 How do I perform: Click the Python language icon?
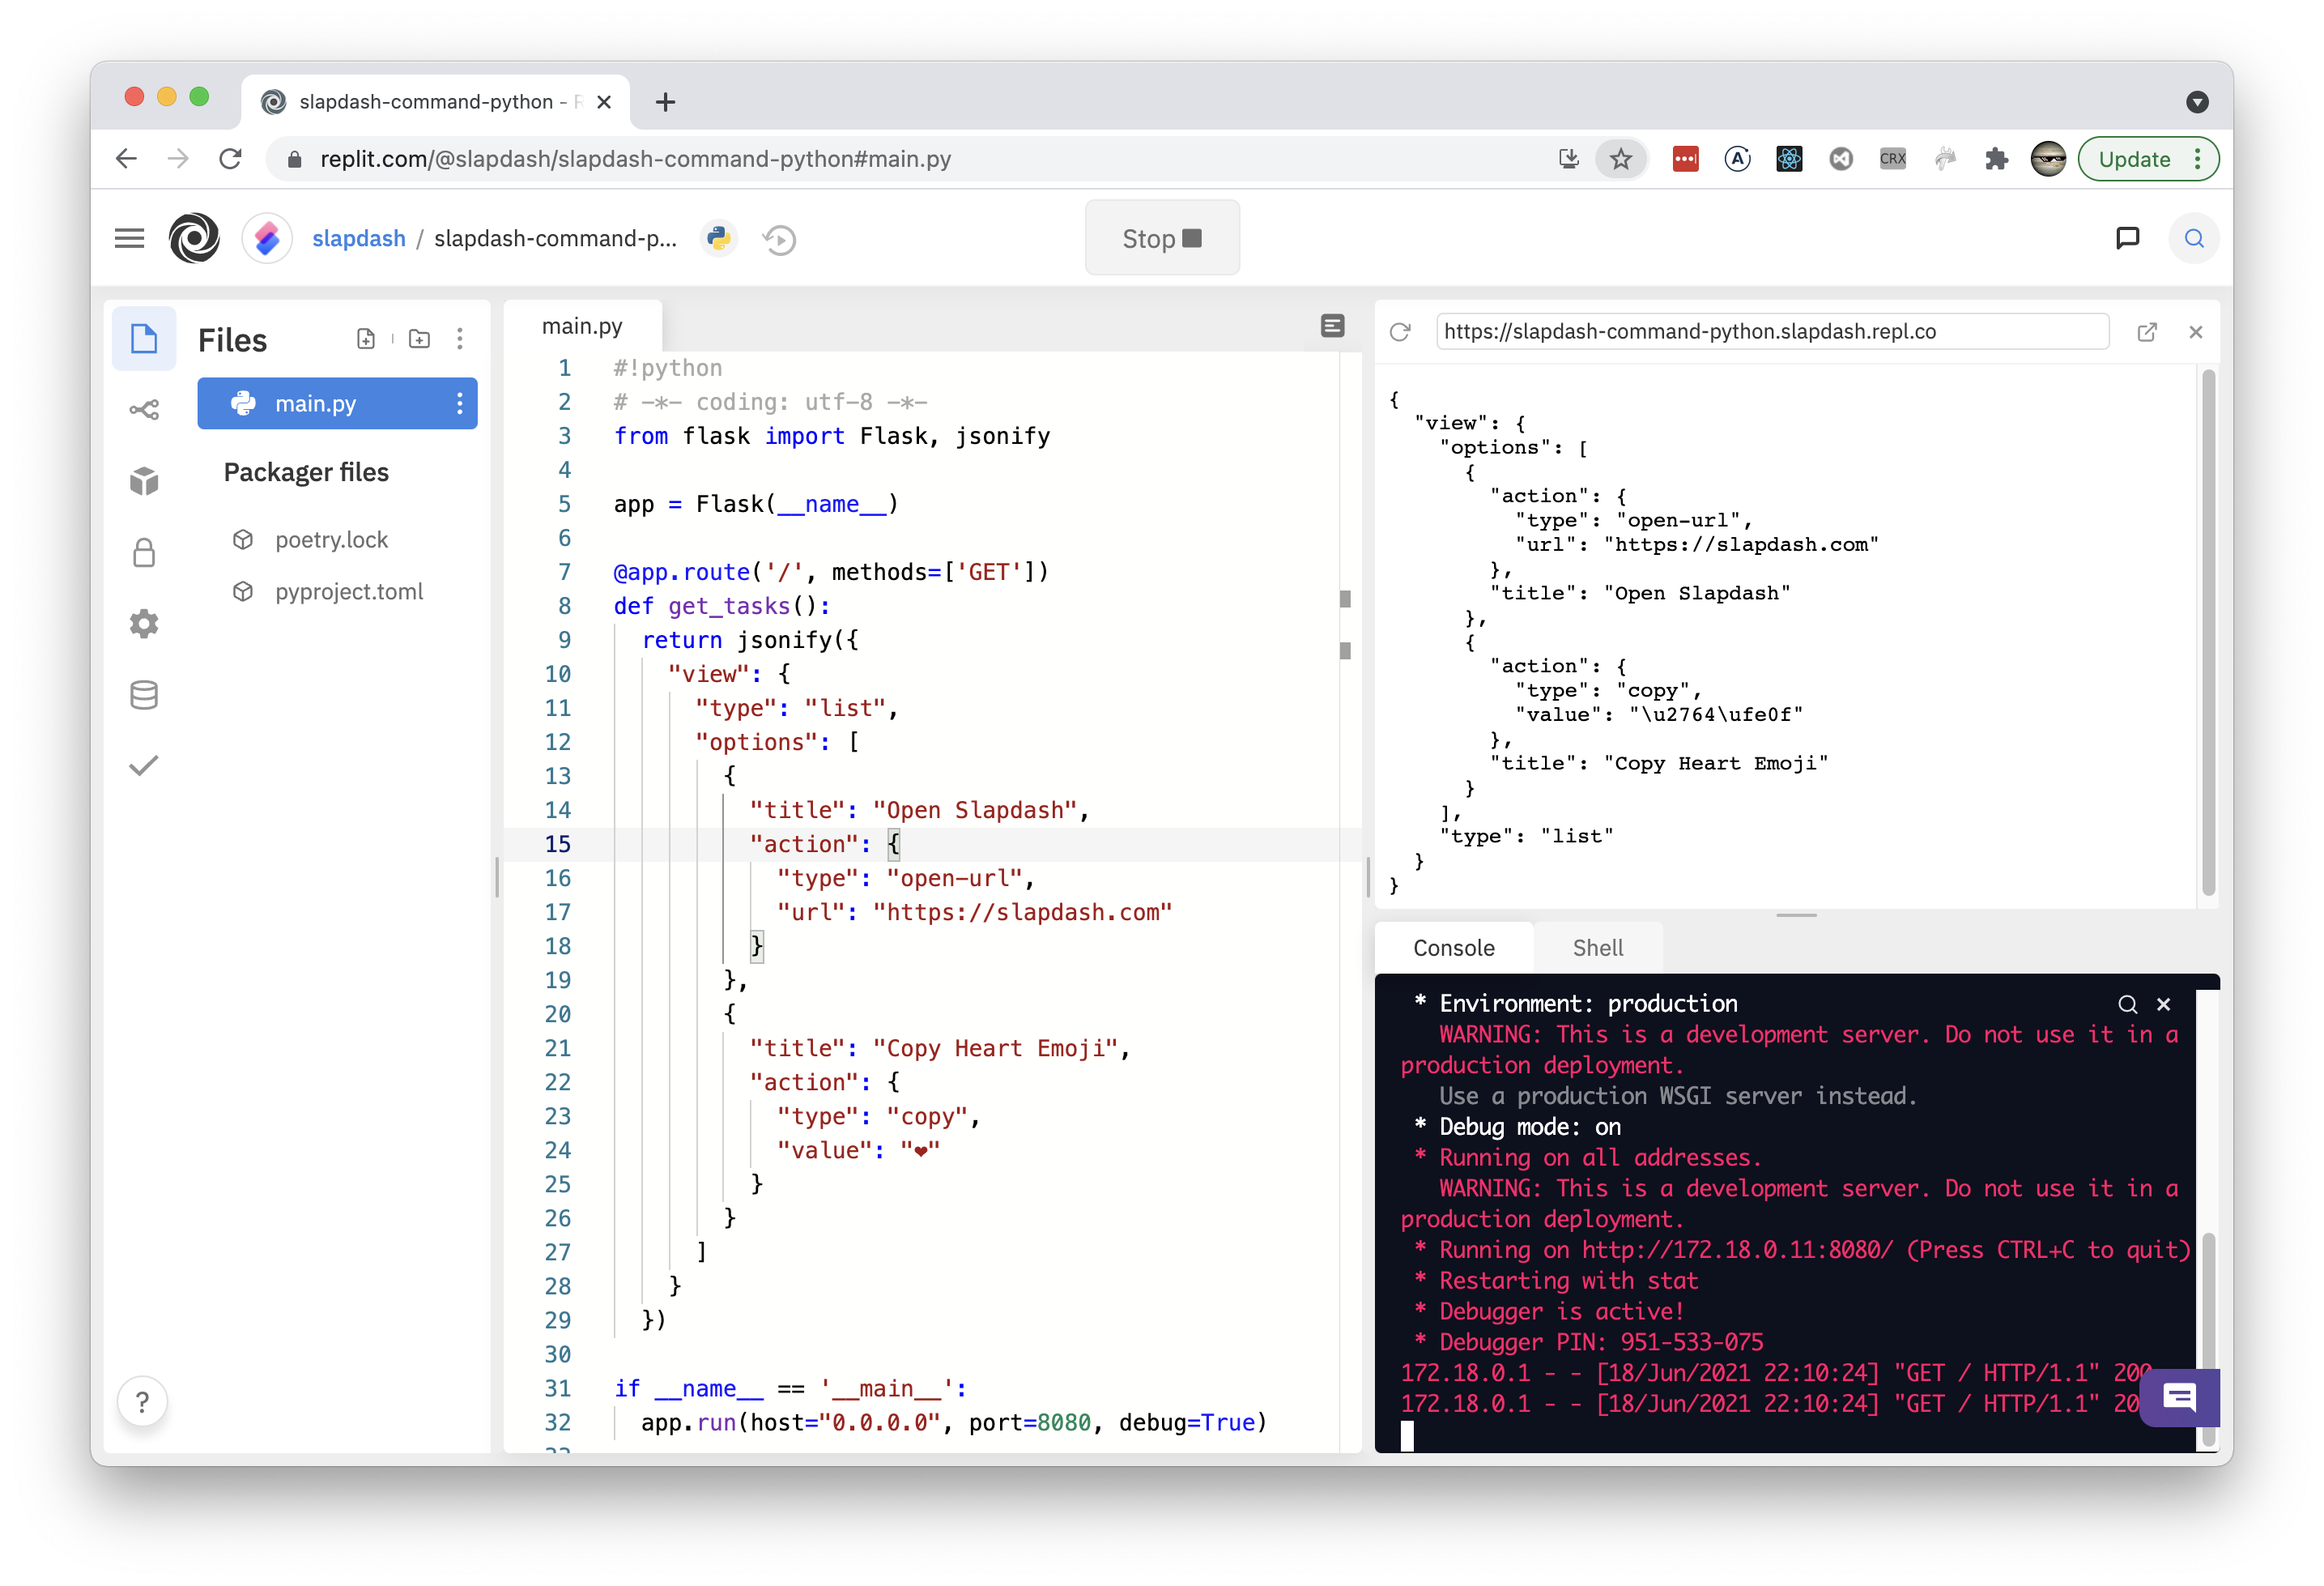pyautogui.click(x=718, y=238)
